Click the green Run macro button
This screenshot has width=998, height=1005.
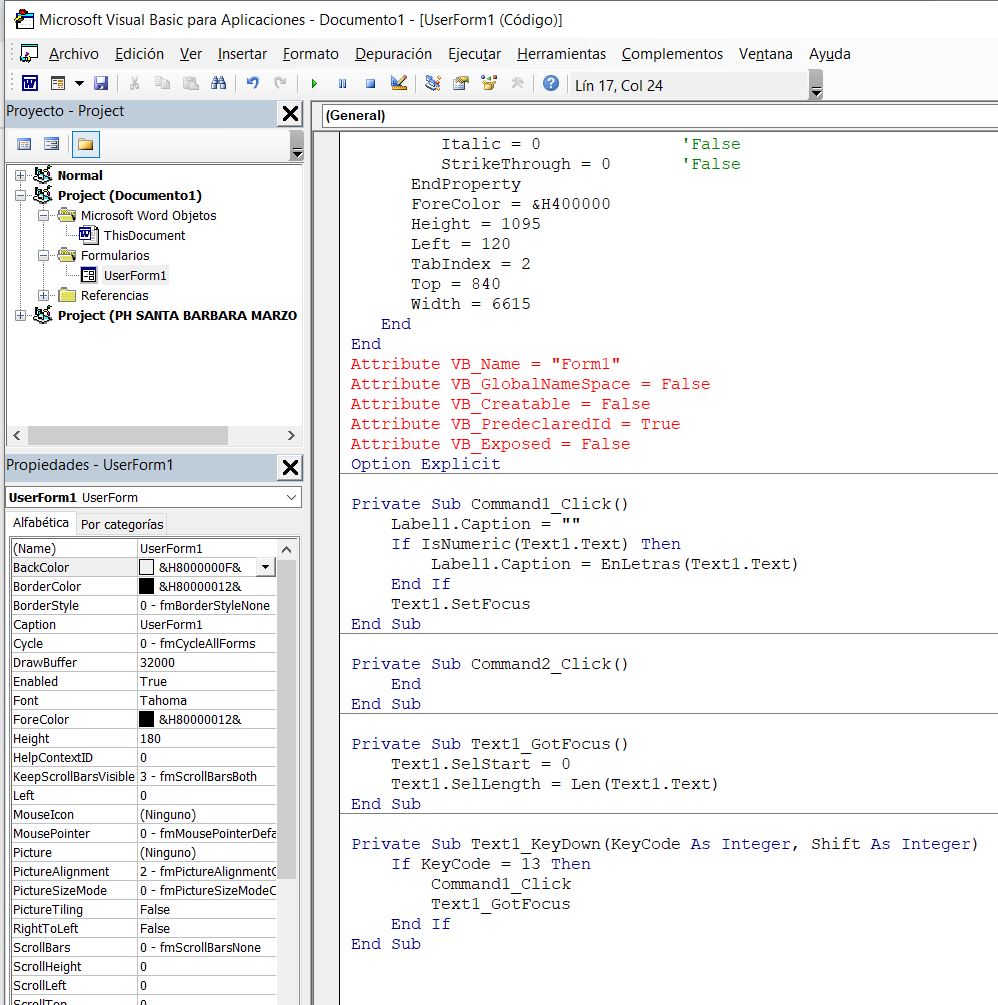314,84
